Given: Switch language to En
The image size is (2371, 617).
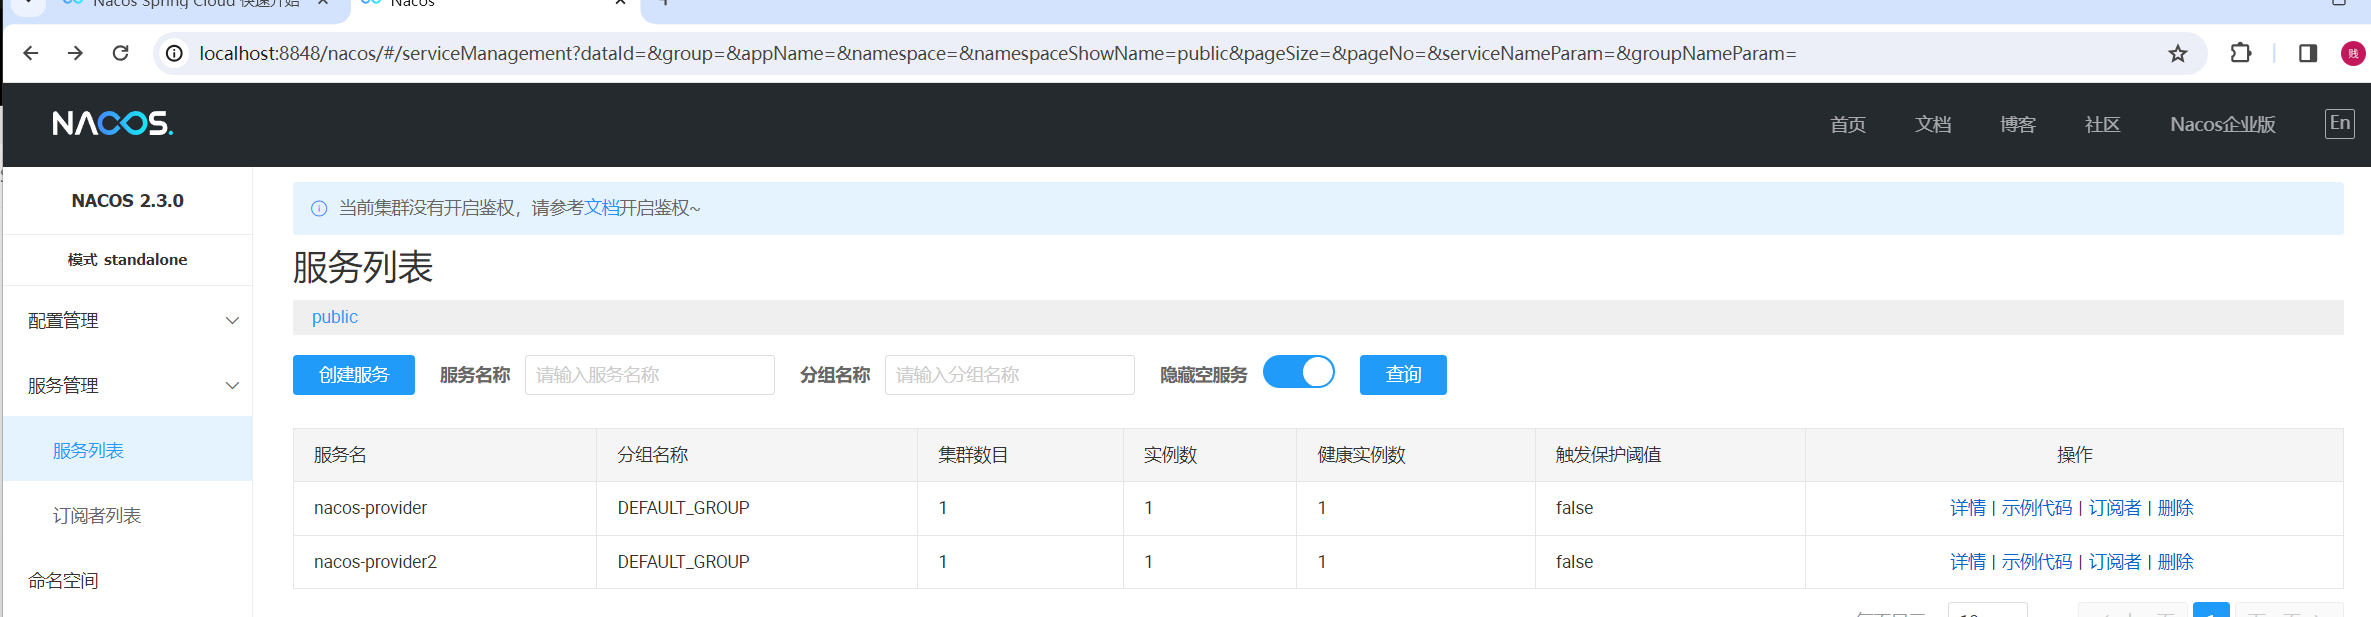Looking at the screenshot, I should pos(2340,123).
